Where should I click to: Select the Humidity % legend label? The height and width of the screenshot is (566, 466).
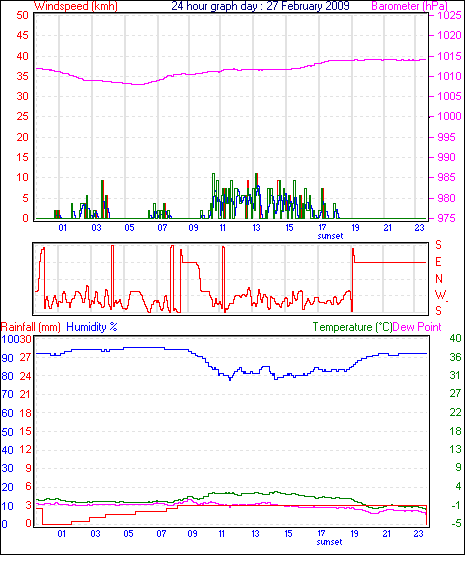[92, 327]
